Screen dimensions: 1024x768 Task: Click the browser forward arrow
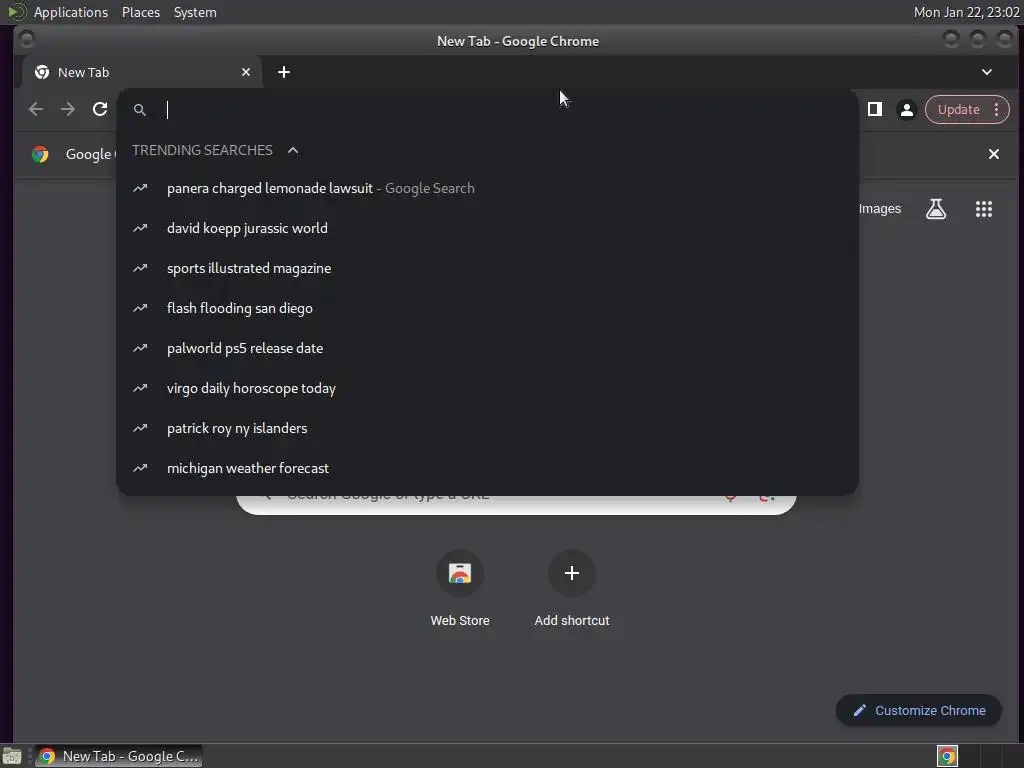coord(68,110)
